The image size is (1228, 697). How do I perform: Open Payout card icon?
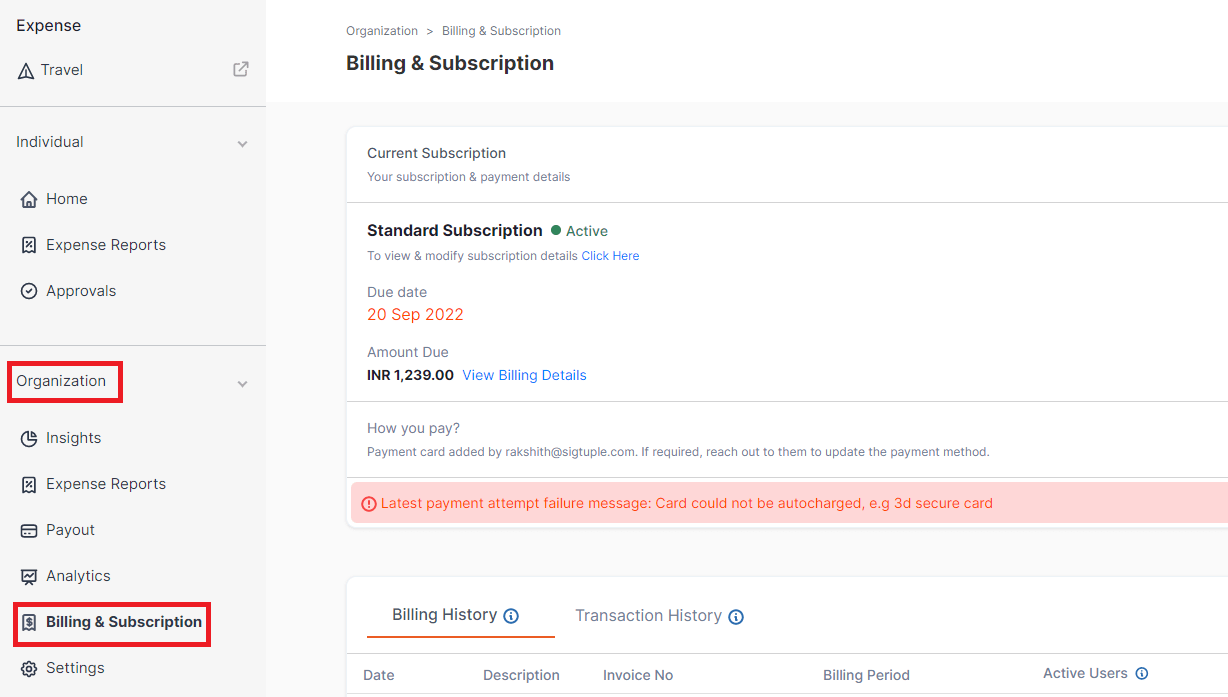29,530
